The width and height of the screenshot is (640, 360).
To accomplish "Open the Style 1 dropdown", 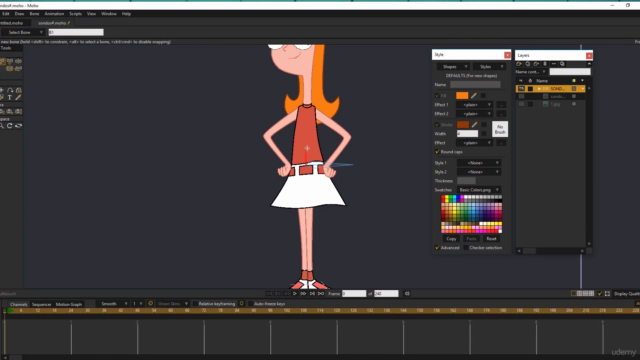I will click(478, 163).
